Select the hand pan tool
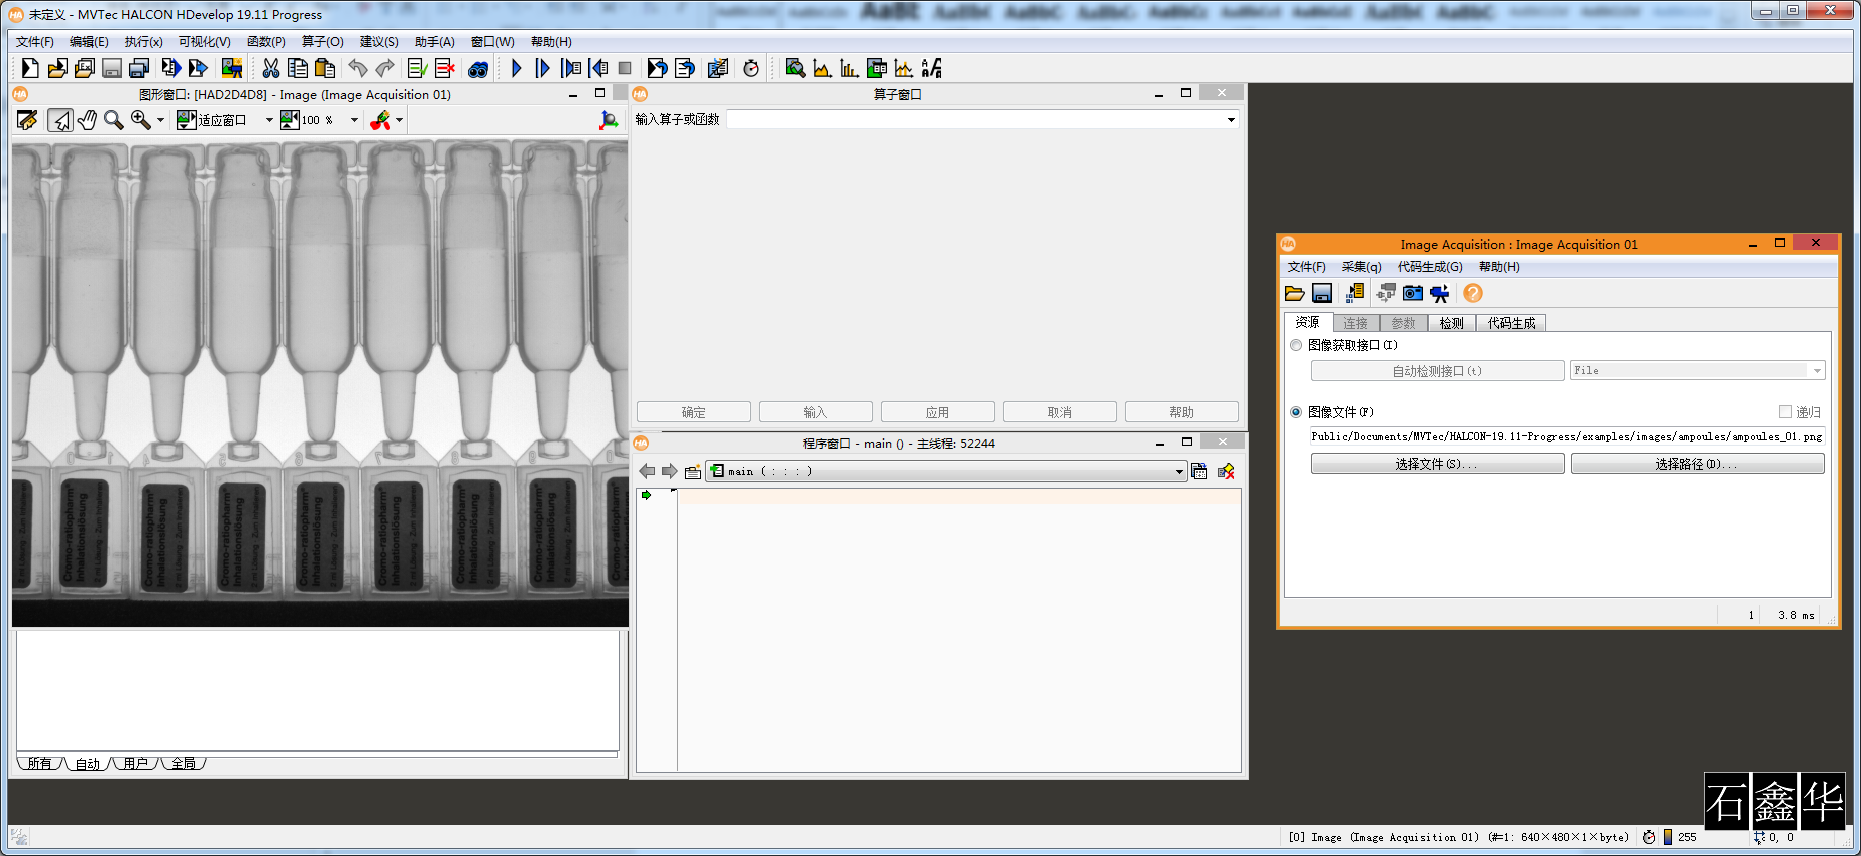The height and width of the screenshot is (856, 1861). (x=88, y=120)
